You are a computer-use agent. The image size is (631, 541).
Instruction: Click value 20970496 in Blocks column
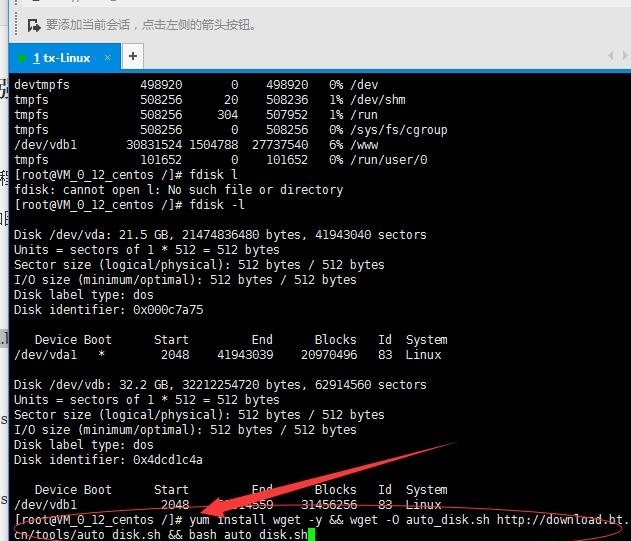[329, 355]
